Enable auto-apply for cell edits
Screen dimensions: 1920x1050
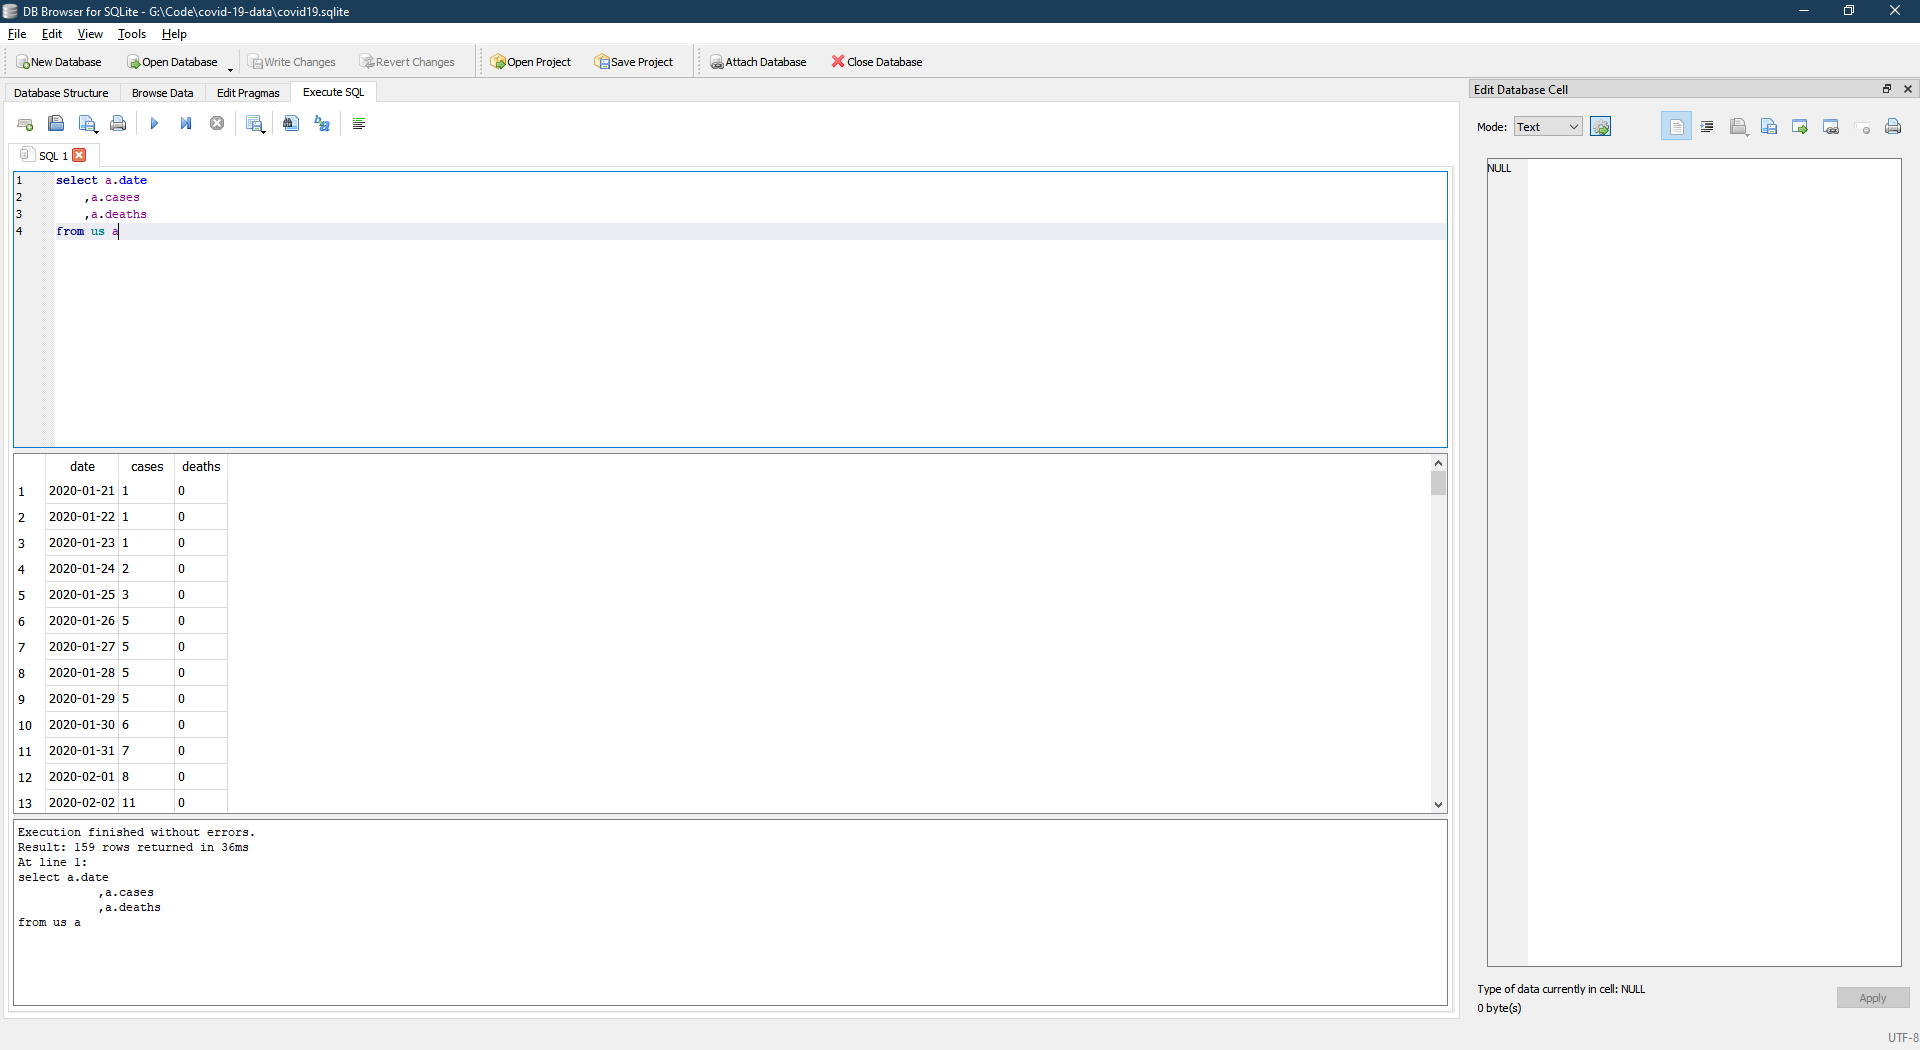[x=1601, y=126]
